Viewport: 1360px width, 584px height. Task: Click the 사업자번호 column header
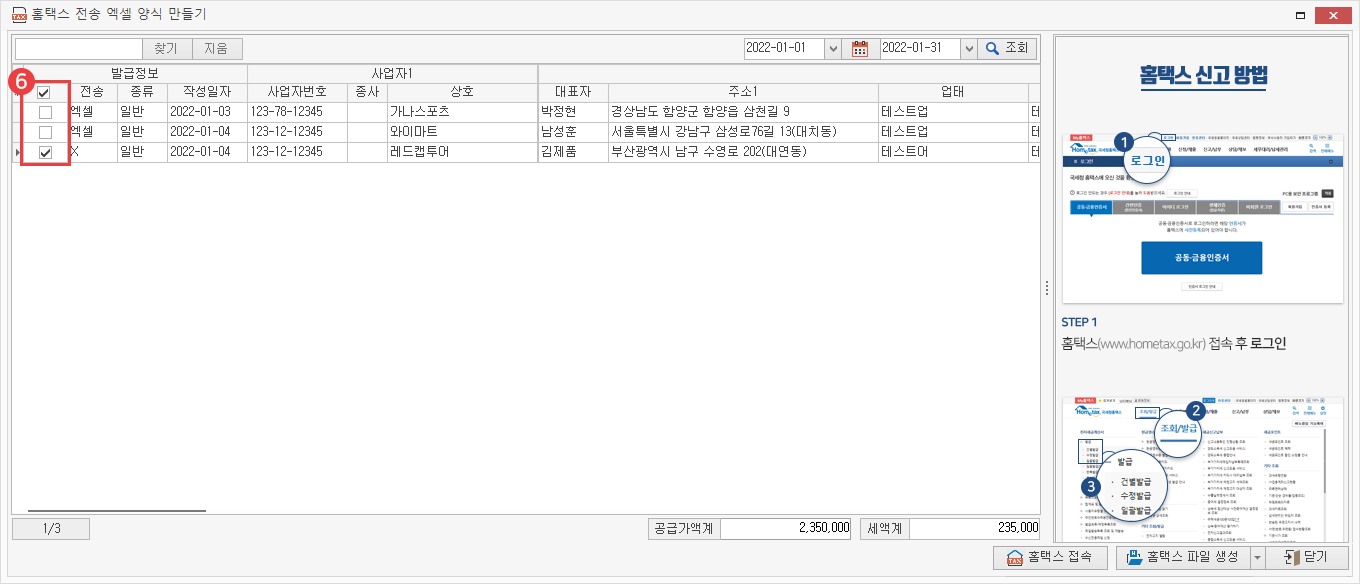tap(297, 92)
